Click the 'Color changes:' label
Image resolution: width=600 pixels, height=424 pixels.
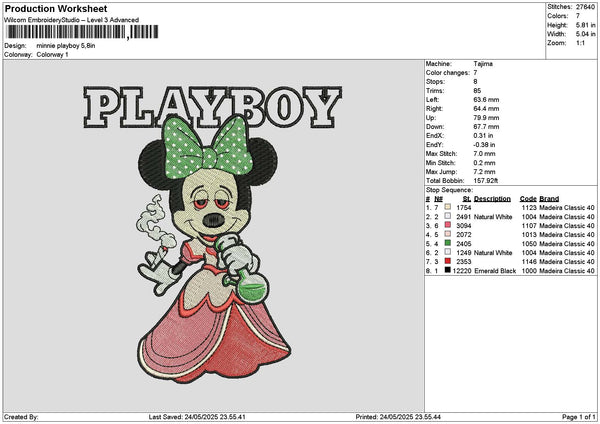(448, 73)
